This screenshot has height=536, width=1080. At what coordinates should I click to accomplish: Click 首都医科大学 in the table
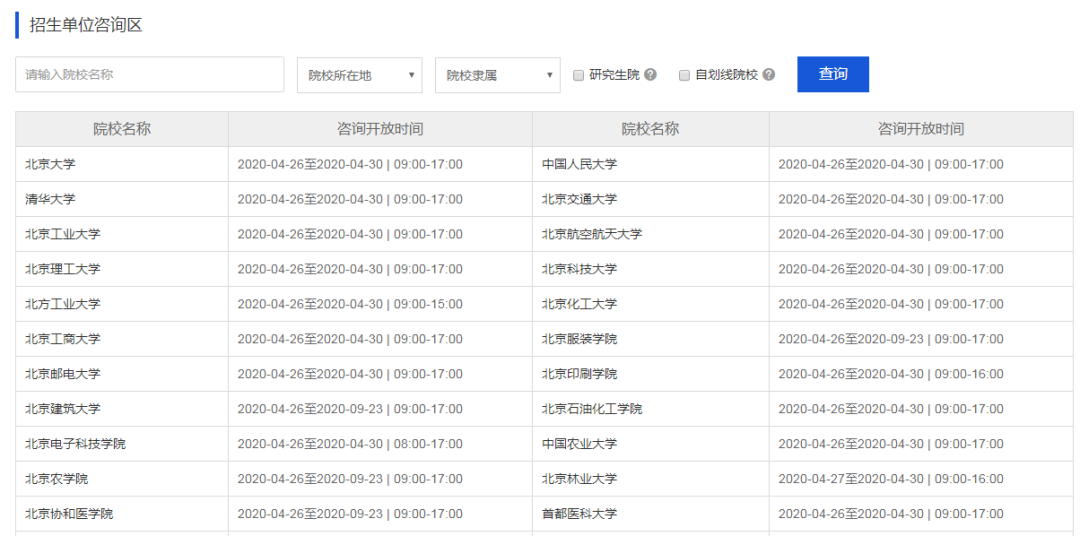(x=579, y=513)
